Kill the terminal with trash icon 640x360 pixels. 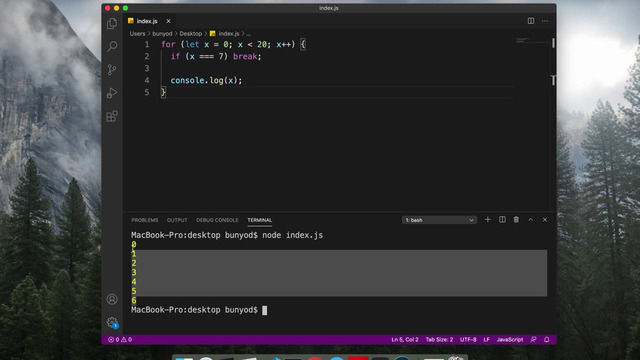click(516, 220)
